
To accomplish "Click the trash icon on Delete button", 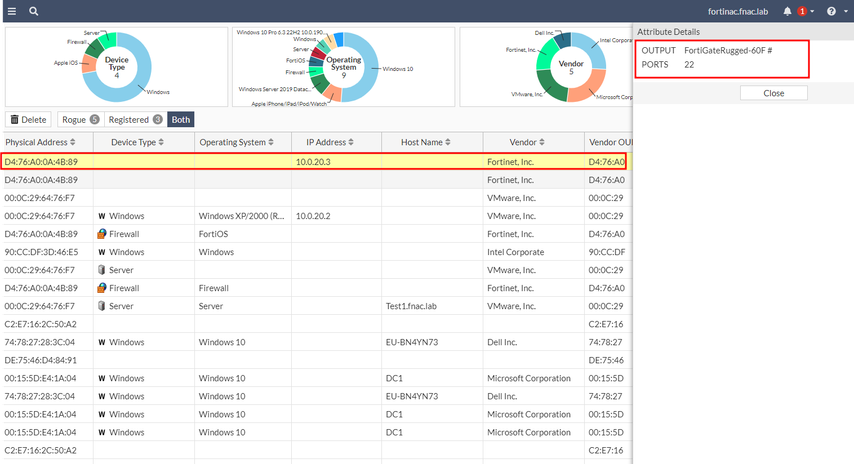I will (x=15, y=119).
